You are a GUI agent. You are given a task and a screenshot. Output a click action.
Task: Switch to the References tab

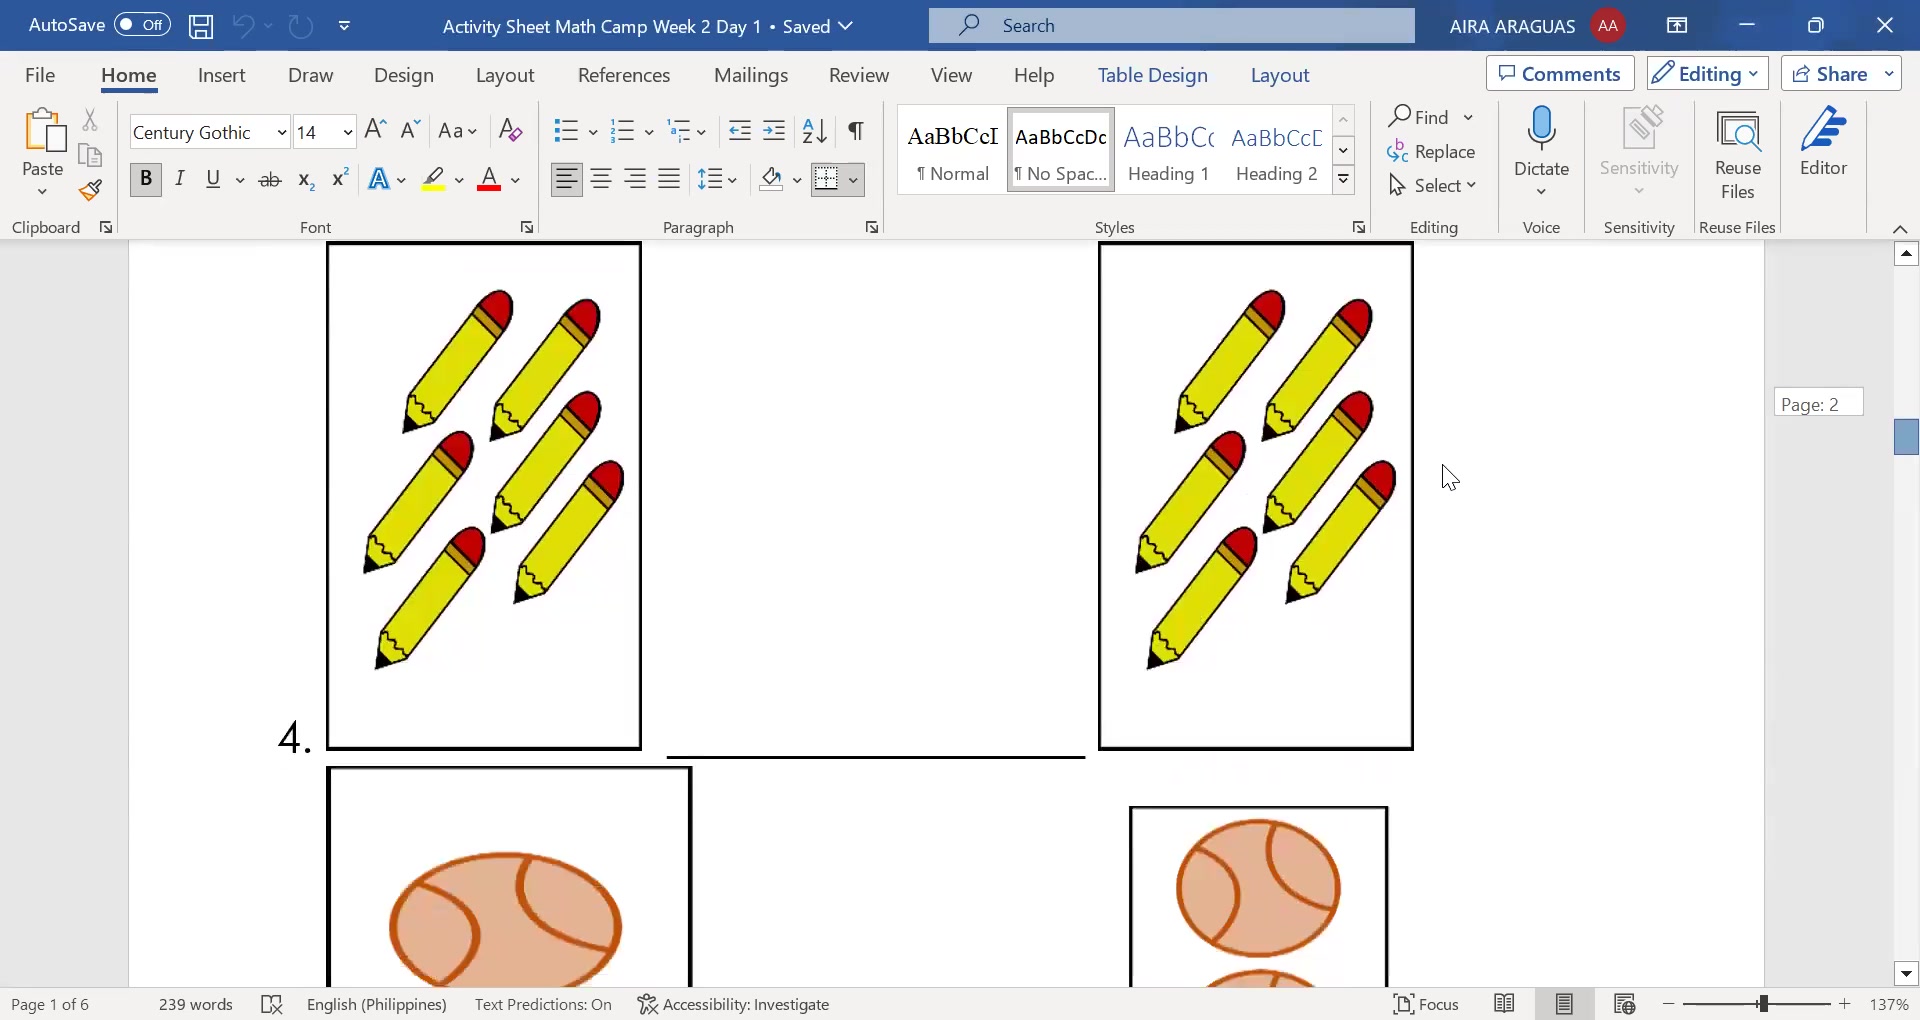point(624,75)
